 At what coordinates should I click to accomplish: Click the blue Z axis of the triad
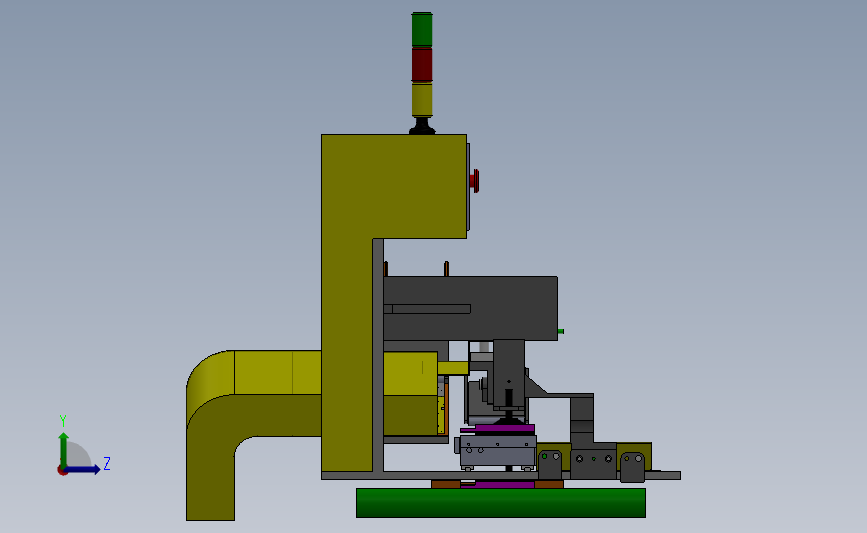coord(83,469)
